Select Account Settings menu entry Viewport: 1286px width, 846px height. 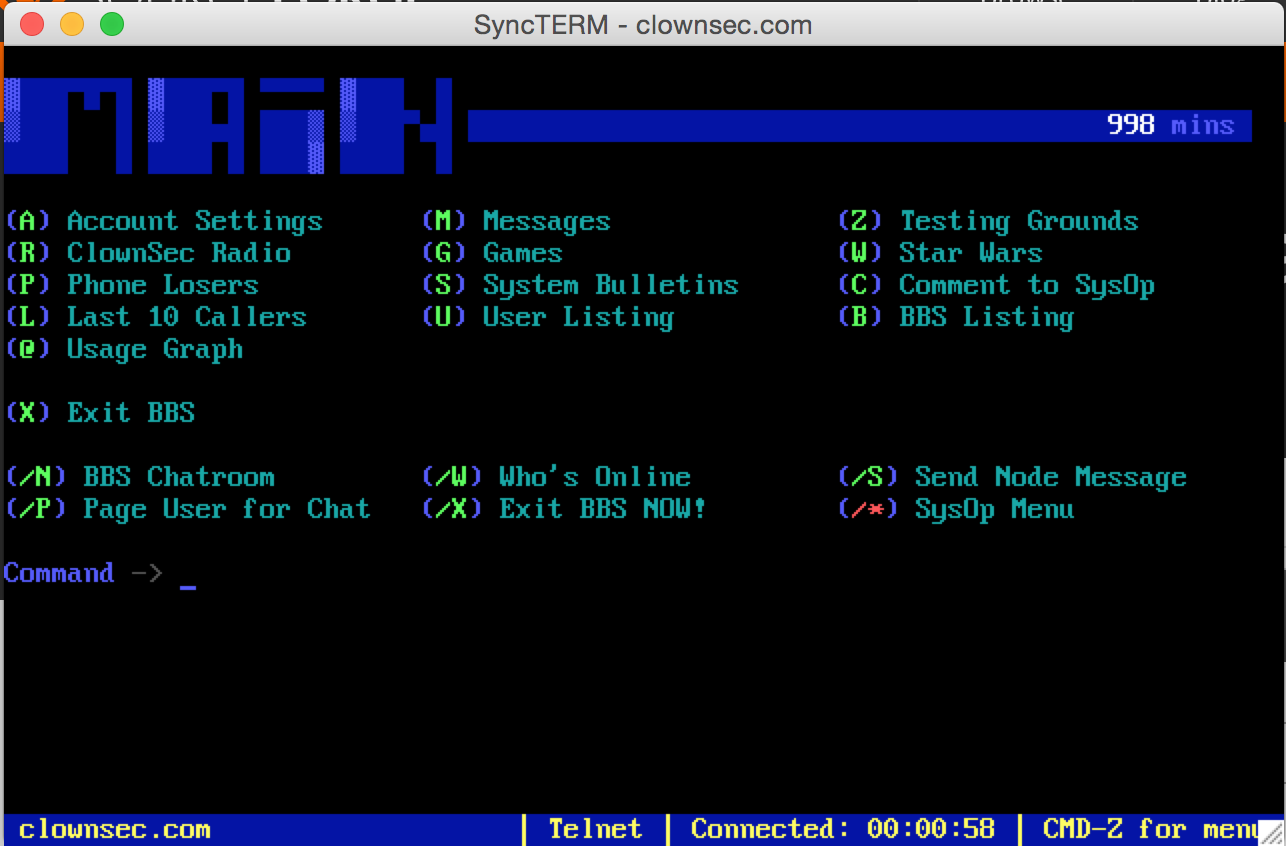click(x=165, y=221)
